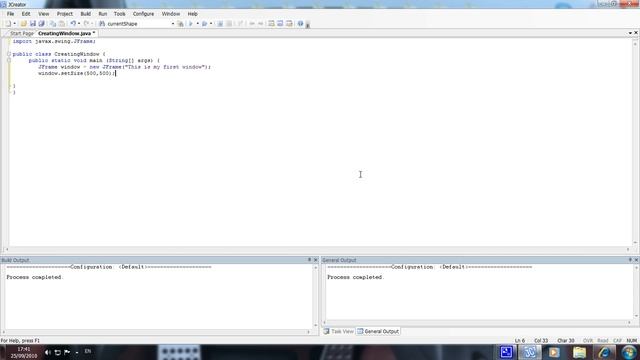Toggle the OVR overwrite status indicator
This screenshot has width=640, height=360.
coord(588,340)
